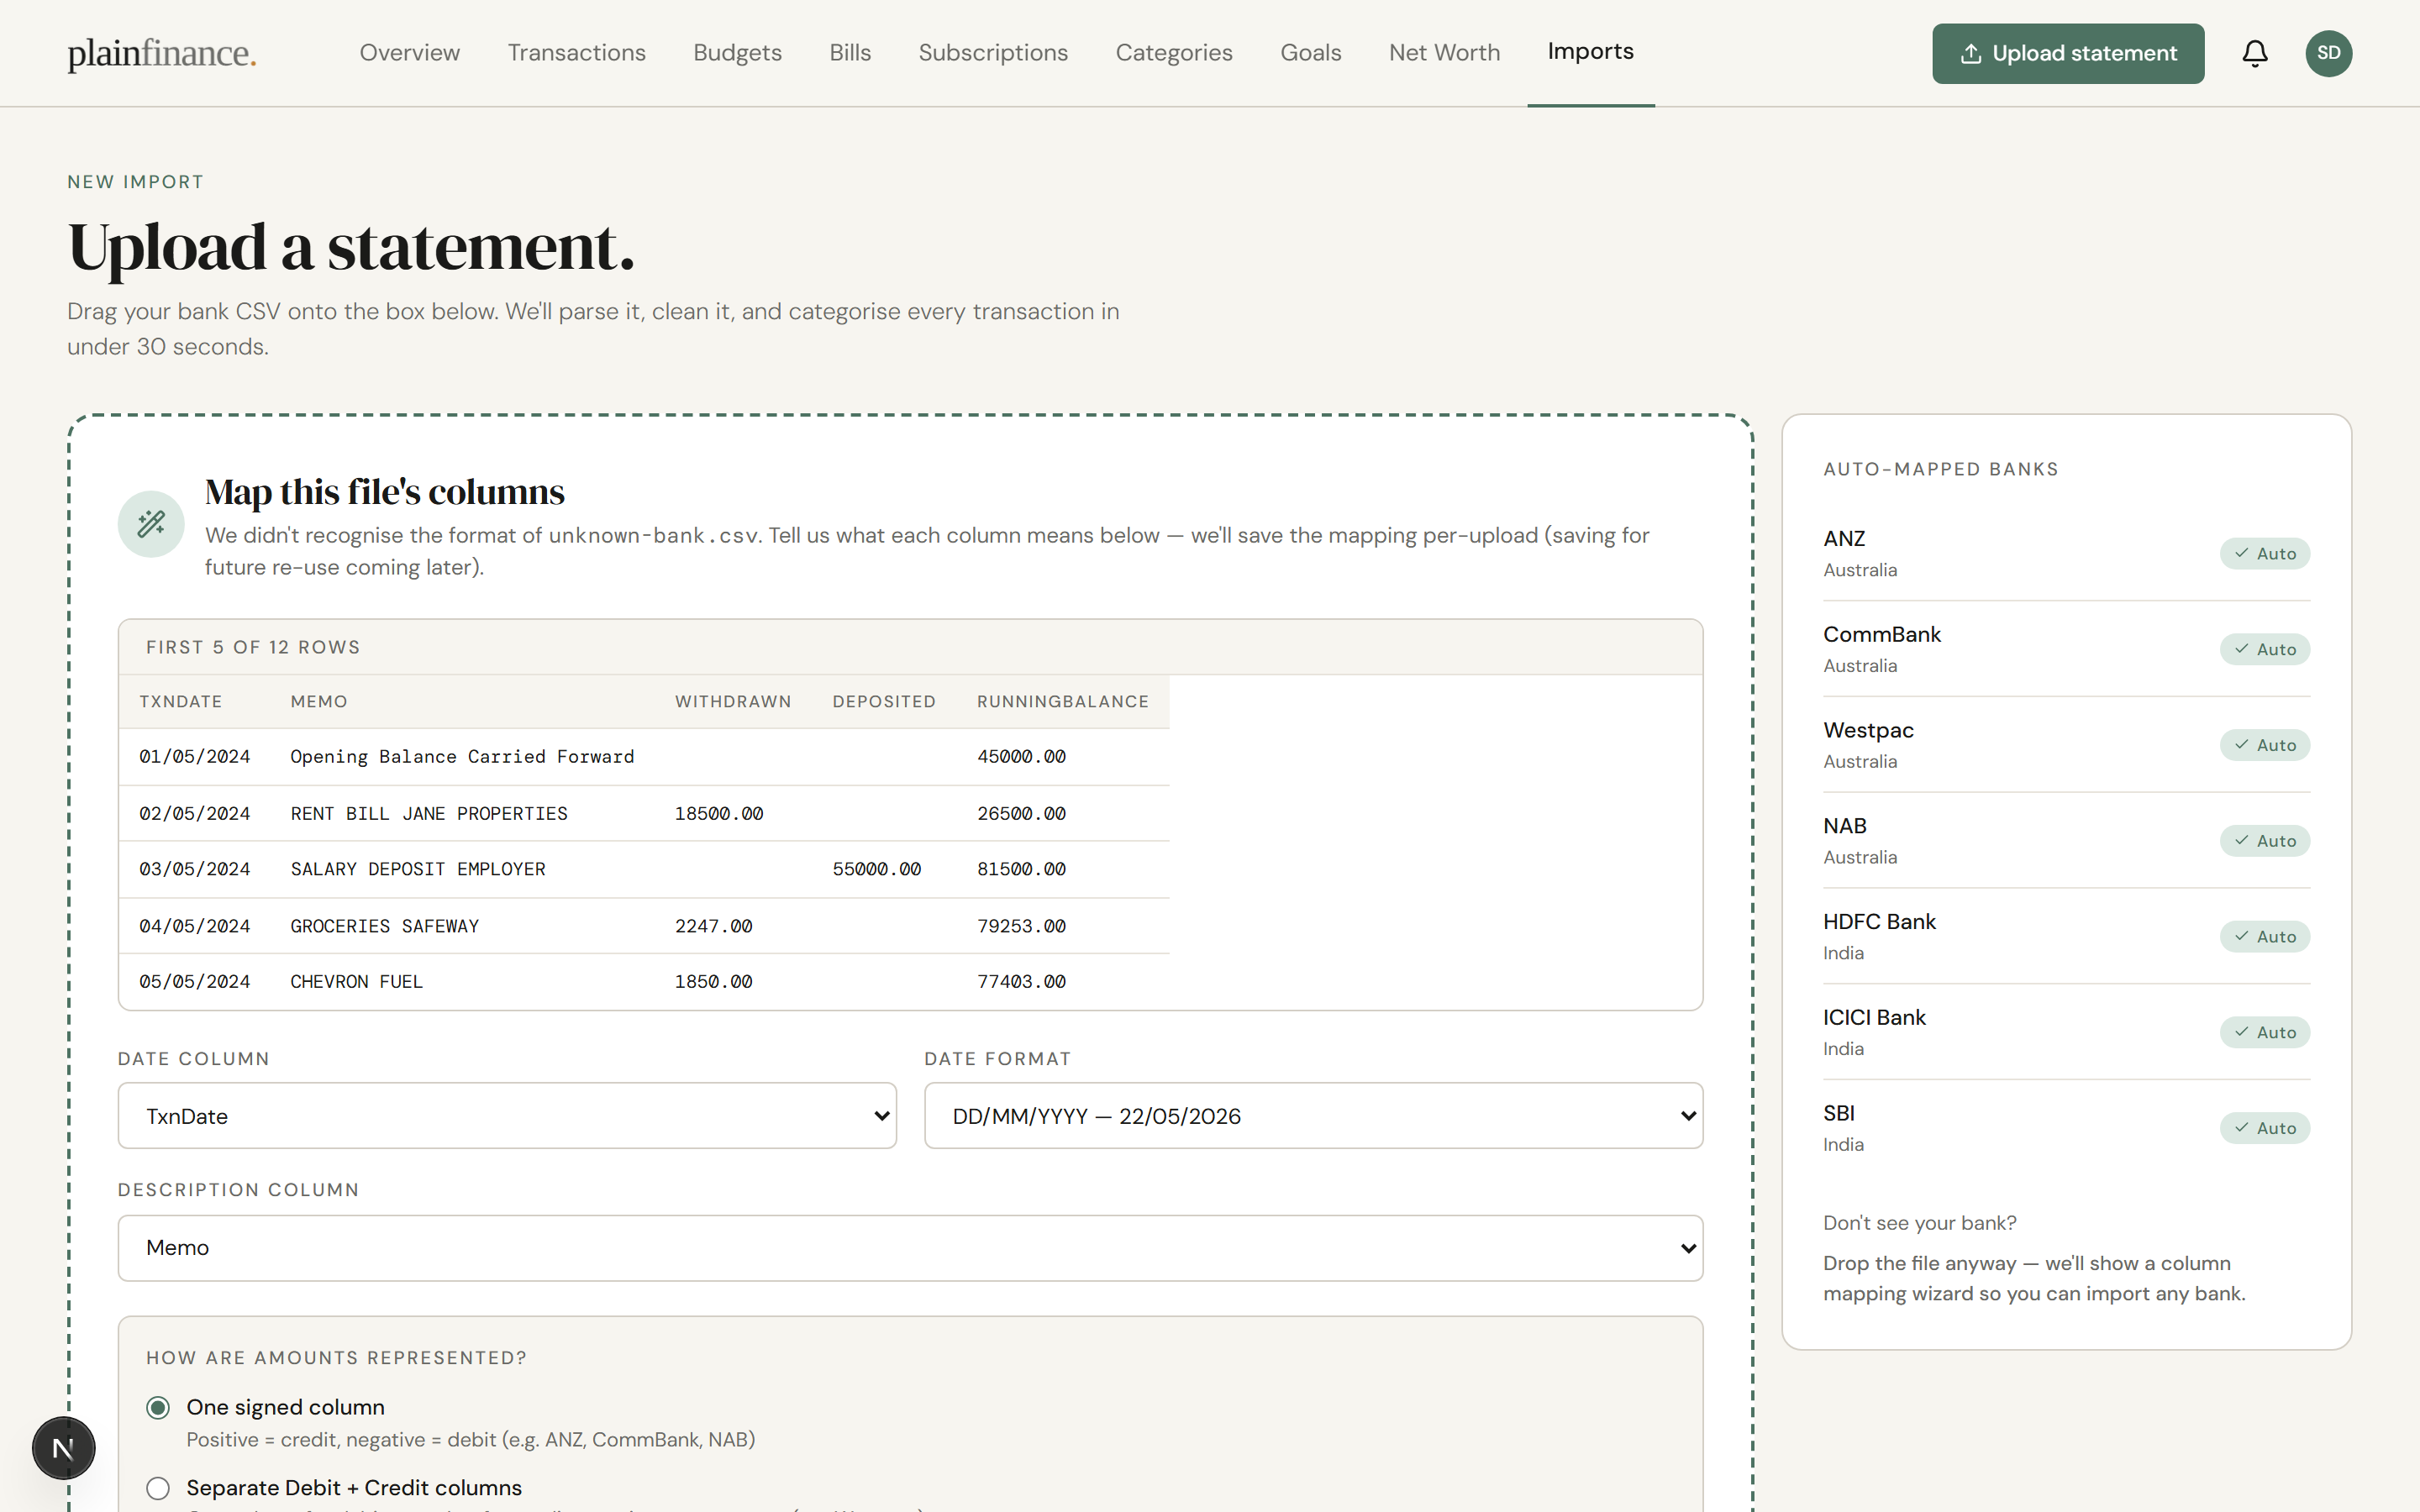Click the Westpac Auto badge
Image resolution: width=2420 pixels, height=1512 pixels.
2264,745
